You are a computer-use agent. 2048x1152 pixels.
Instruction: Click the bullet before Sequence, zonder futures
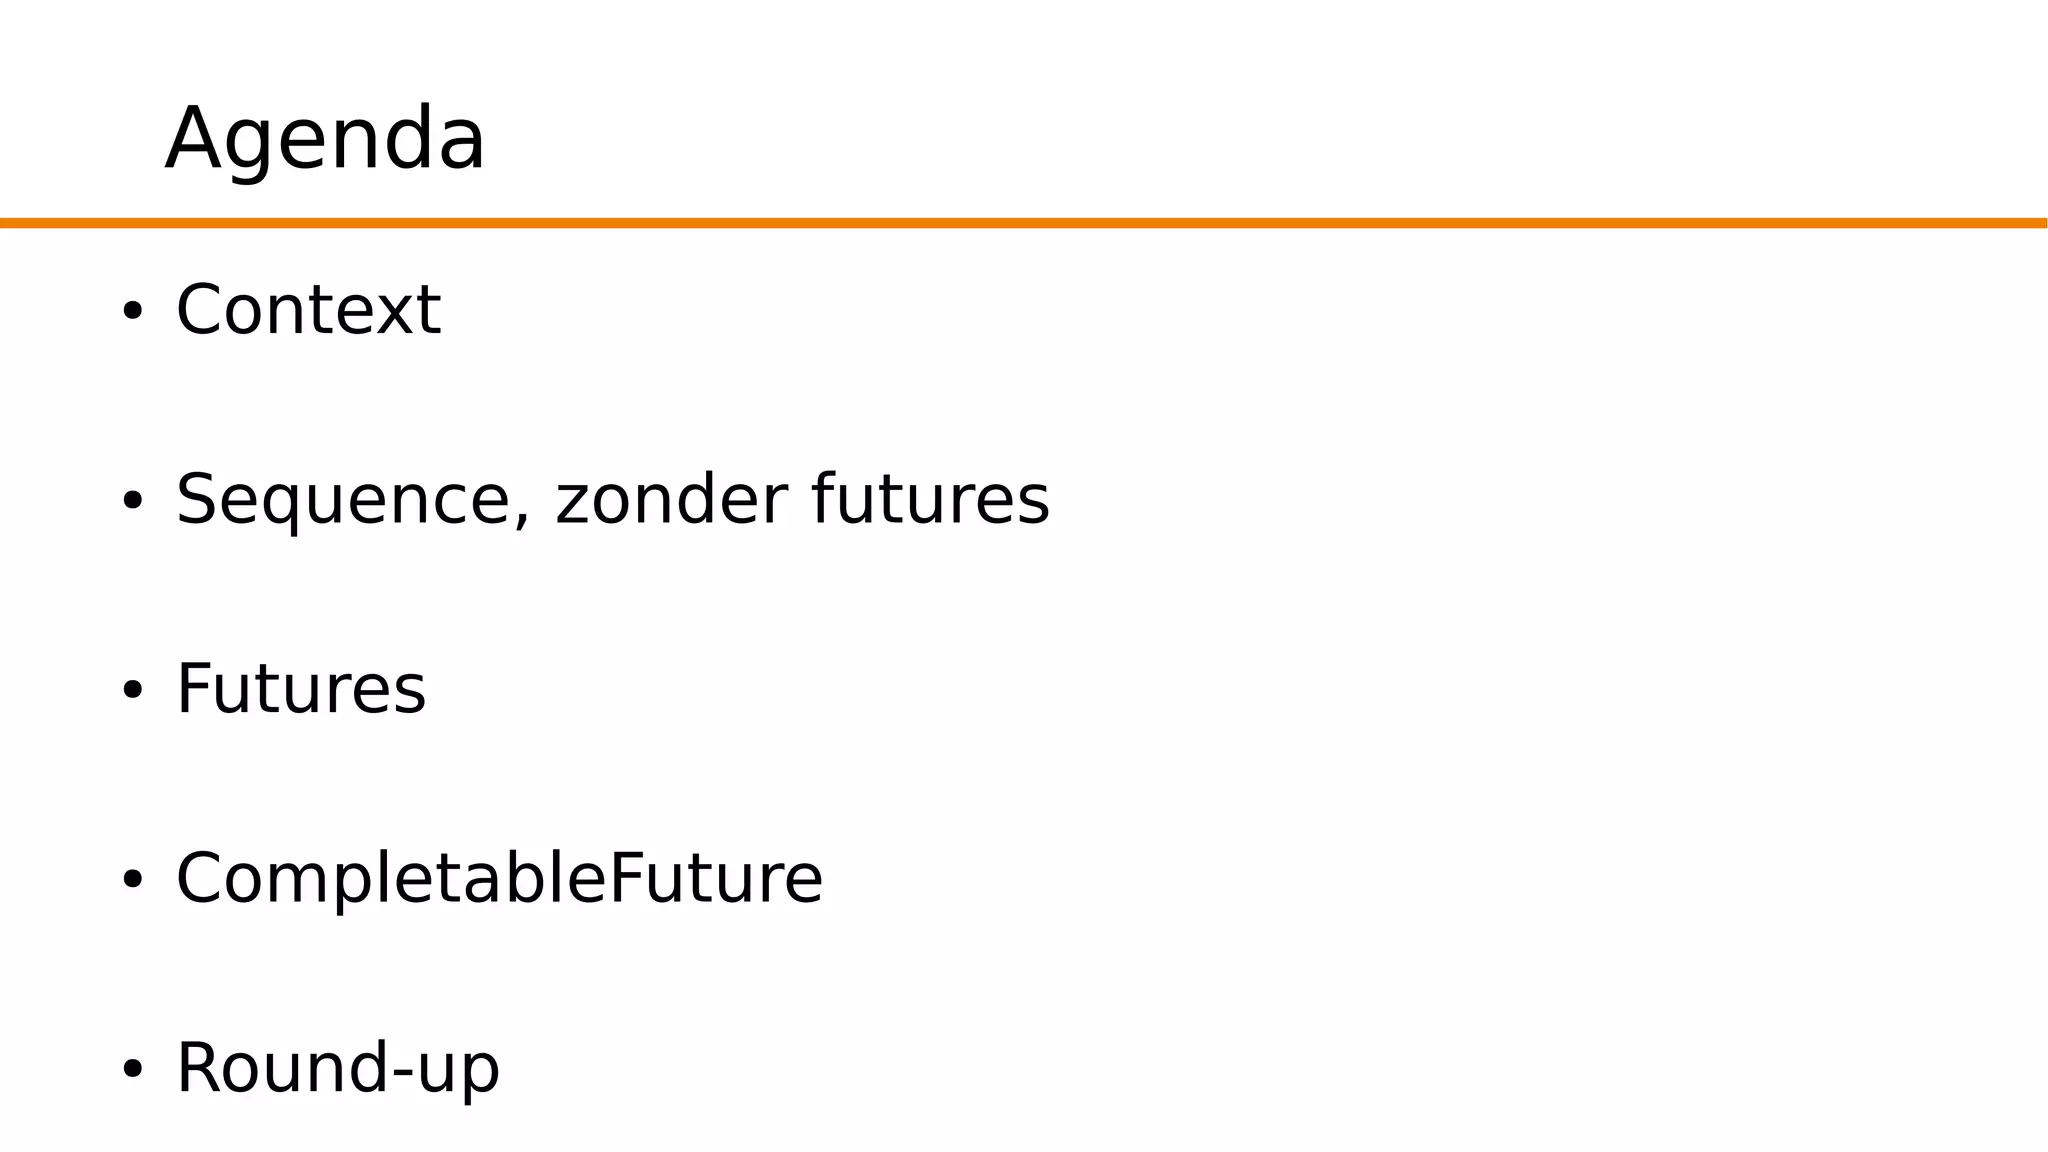[132, 500]
